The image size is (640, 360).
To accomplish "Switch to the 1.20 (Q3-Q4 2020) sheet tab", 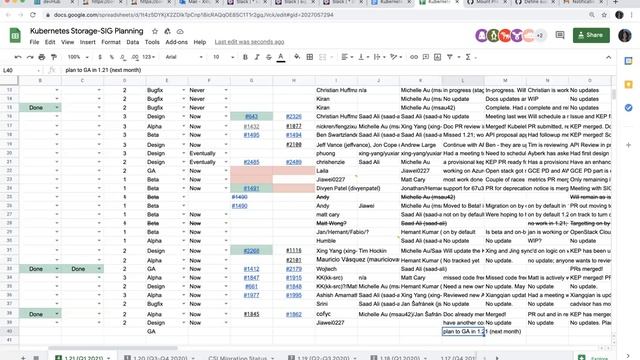I will point(160,358).
